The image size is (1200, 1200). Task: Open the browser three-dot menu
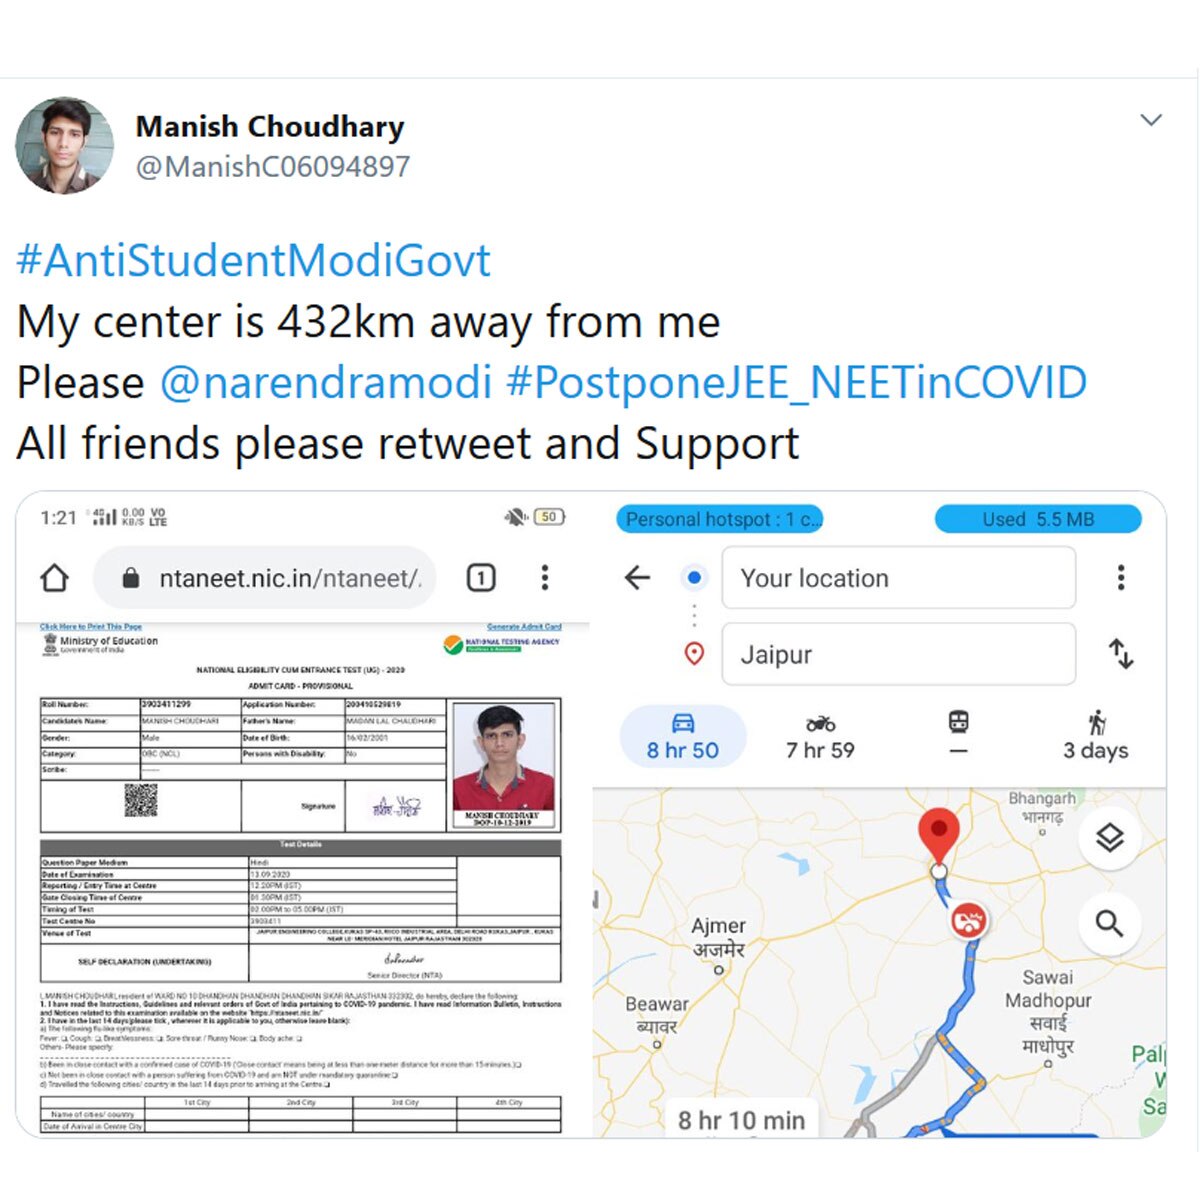[x=545, y=578]
